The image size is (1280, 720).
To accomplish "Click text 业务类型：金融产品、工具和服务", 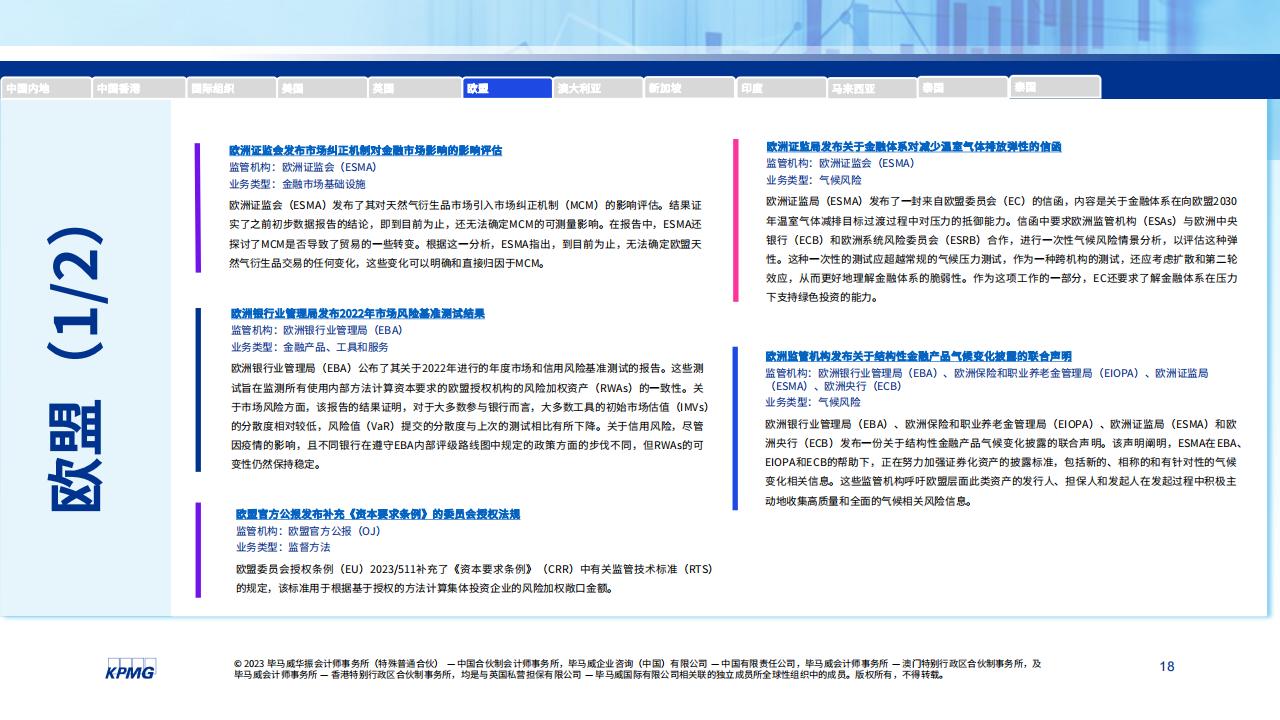I will (x=310, y=347).
